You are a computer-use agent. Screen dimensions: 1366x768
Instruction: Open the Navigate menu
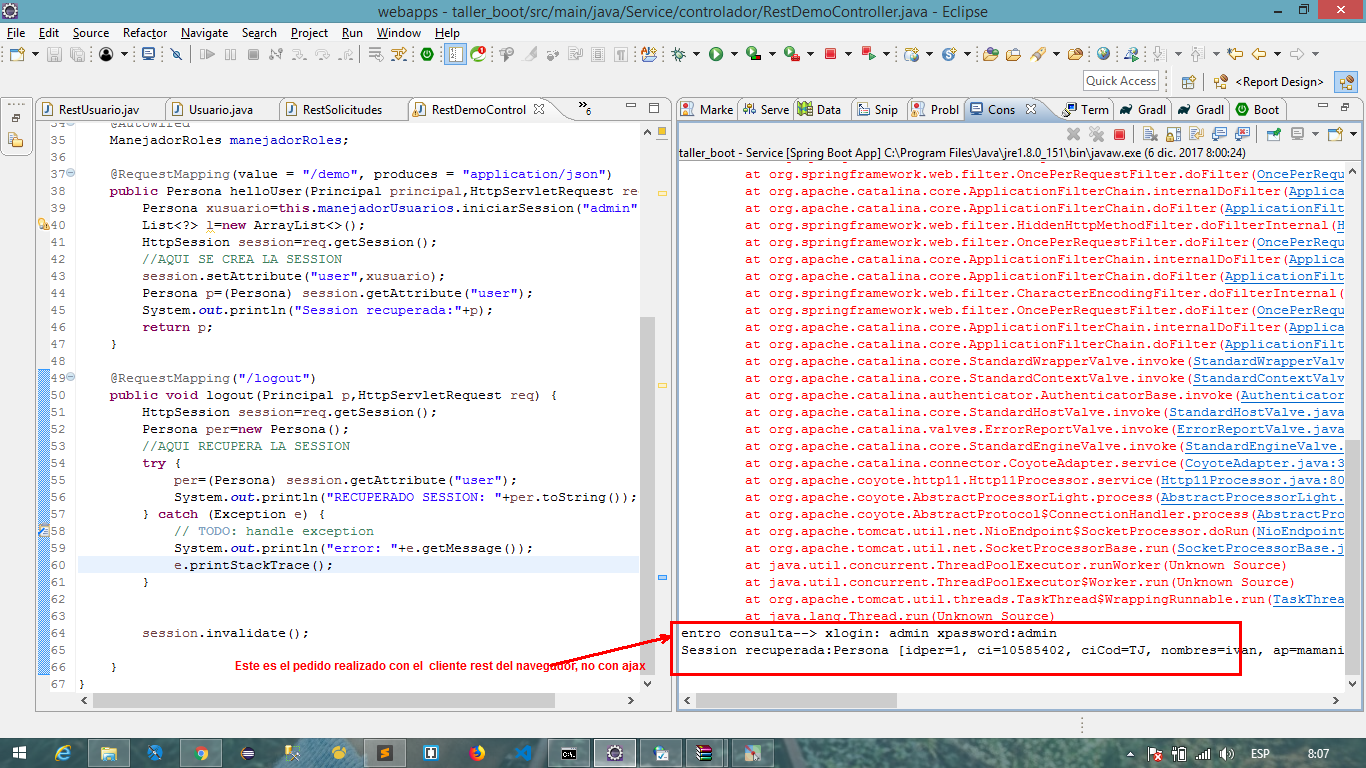(x=205, y=33)
